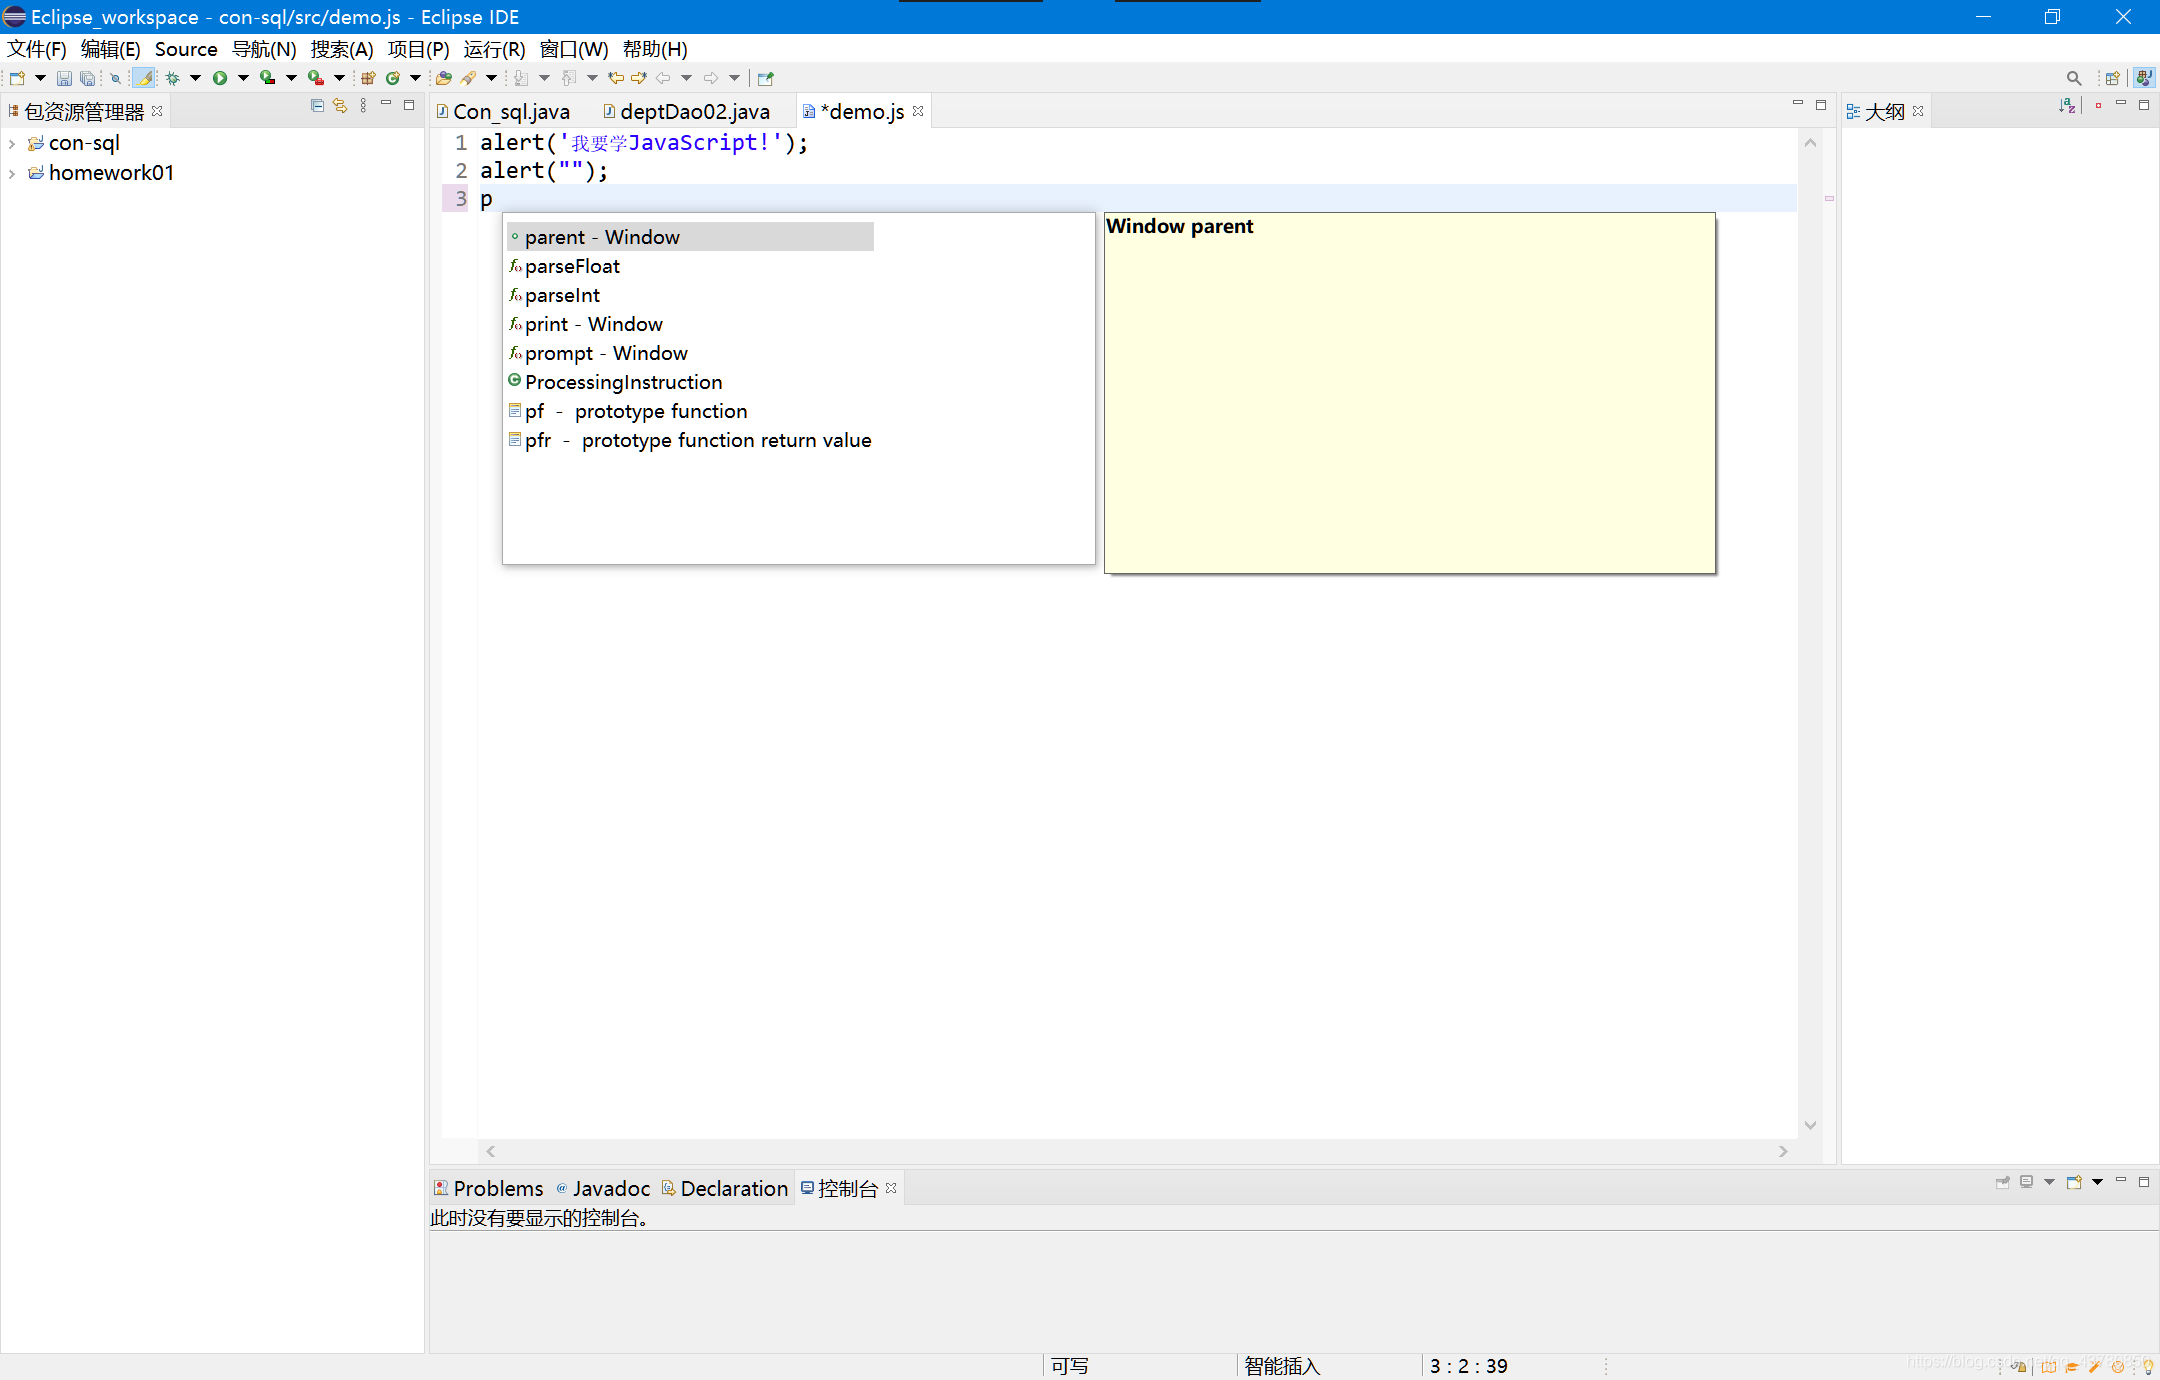Start the Debug bug icon
2160x1380 pixels.
(x=172, y=78)
